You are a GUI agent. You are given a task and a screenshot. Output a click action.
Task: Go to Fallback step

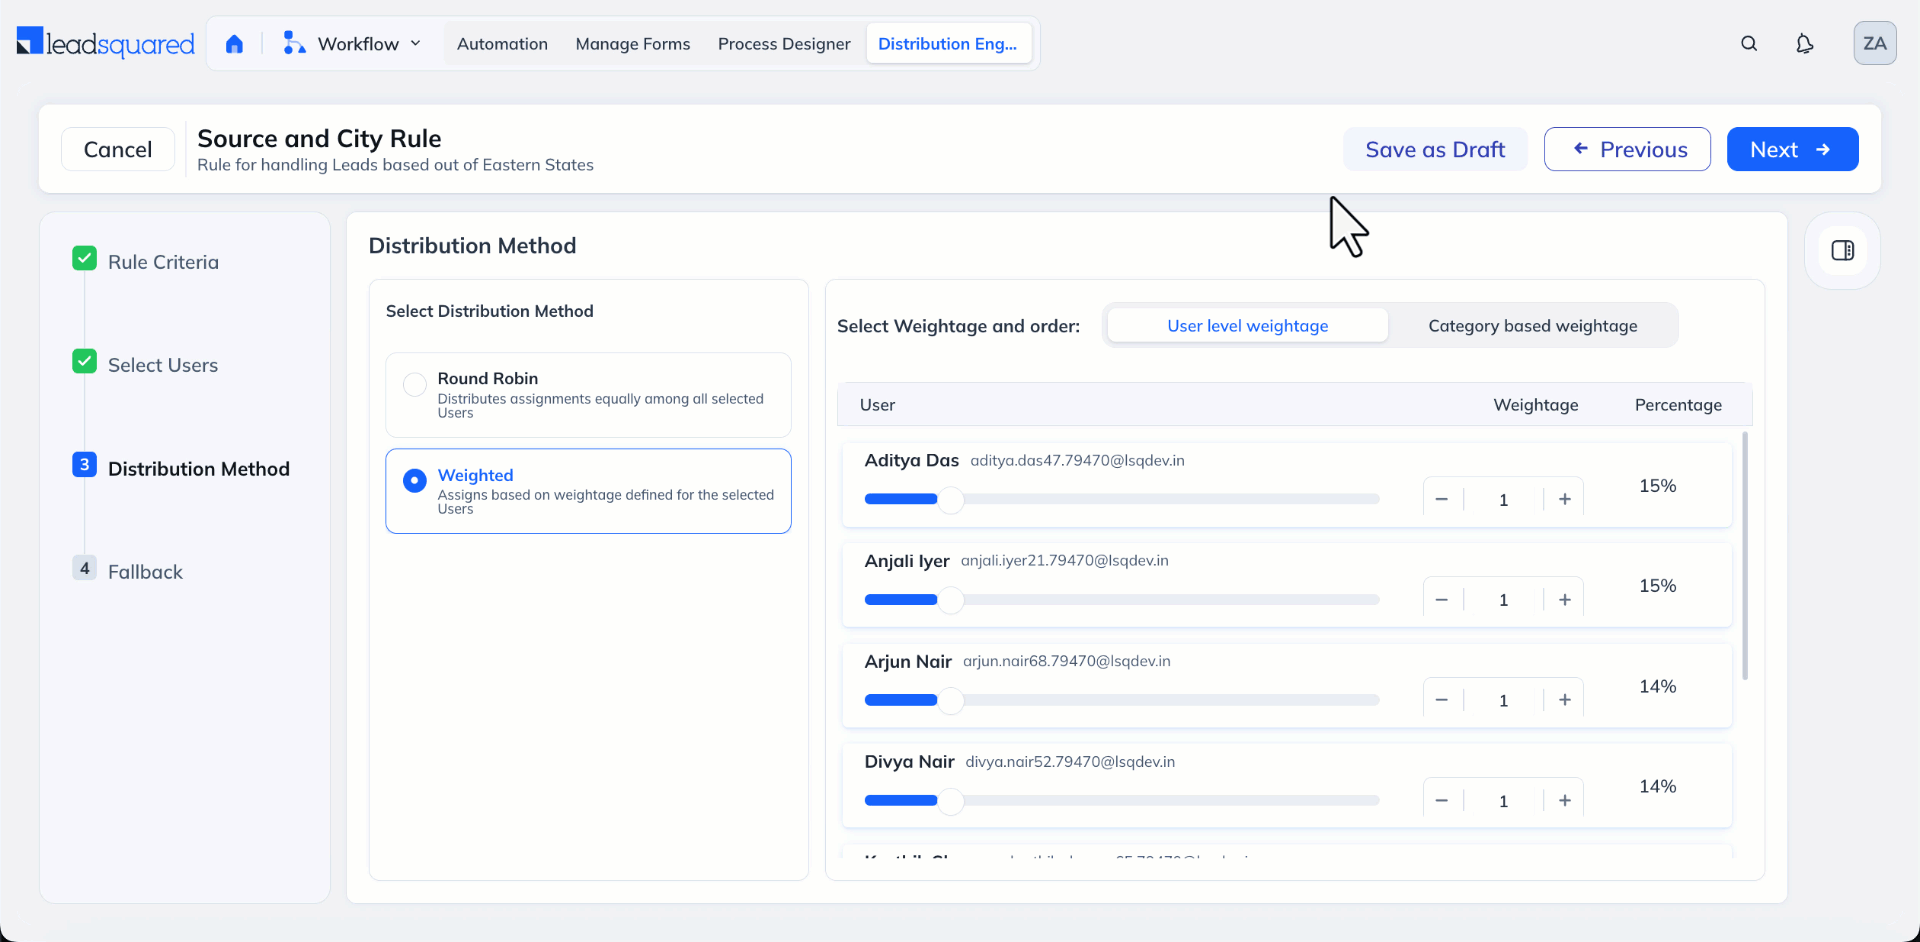coord(145,572)
